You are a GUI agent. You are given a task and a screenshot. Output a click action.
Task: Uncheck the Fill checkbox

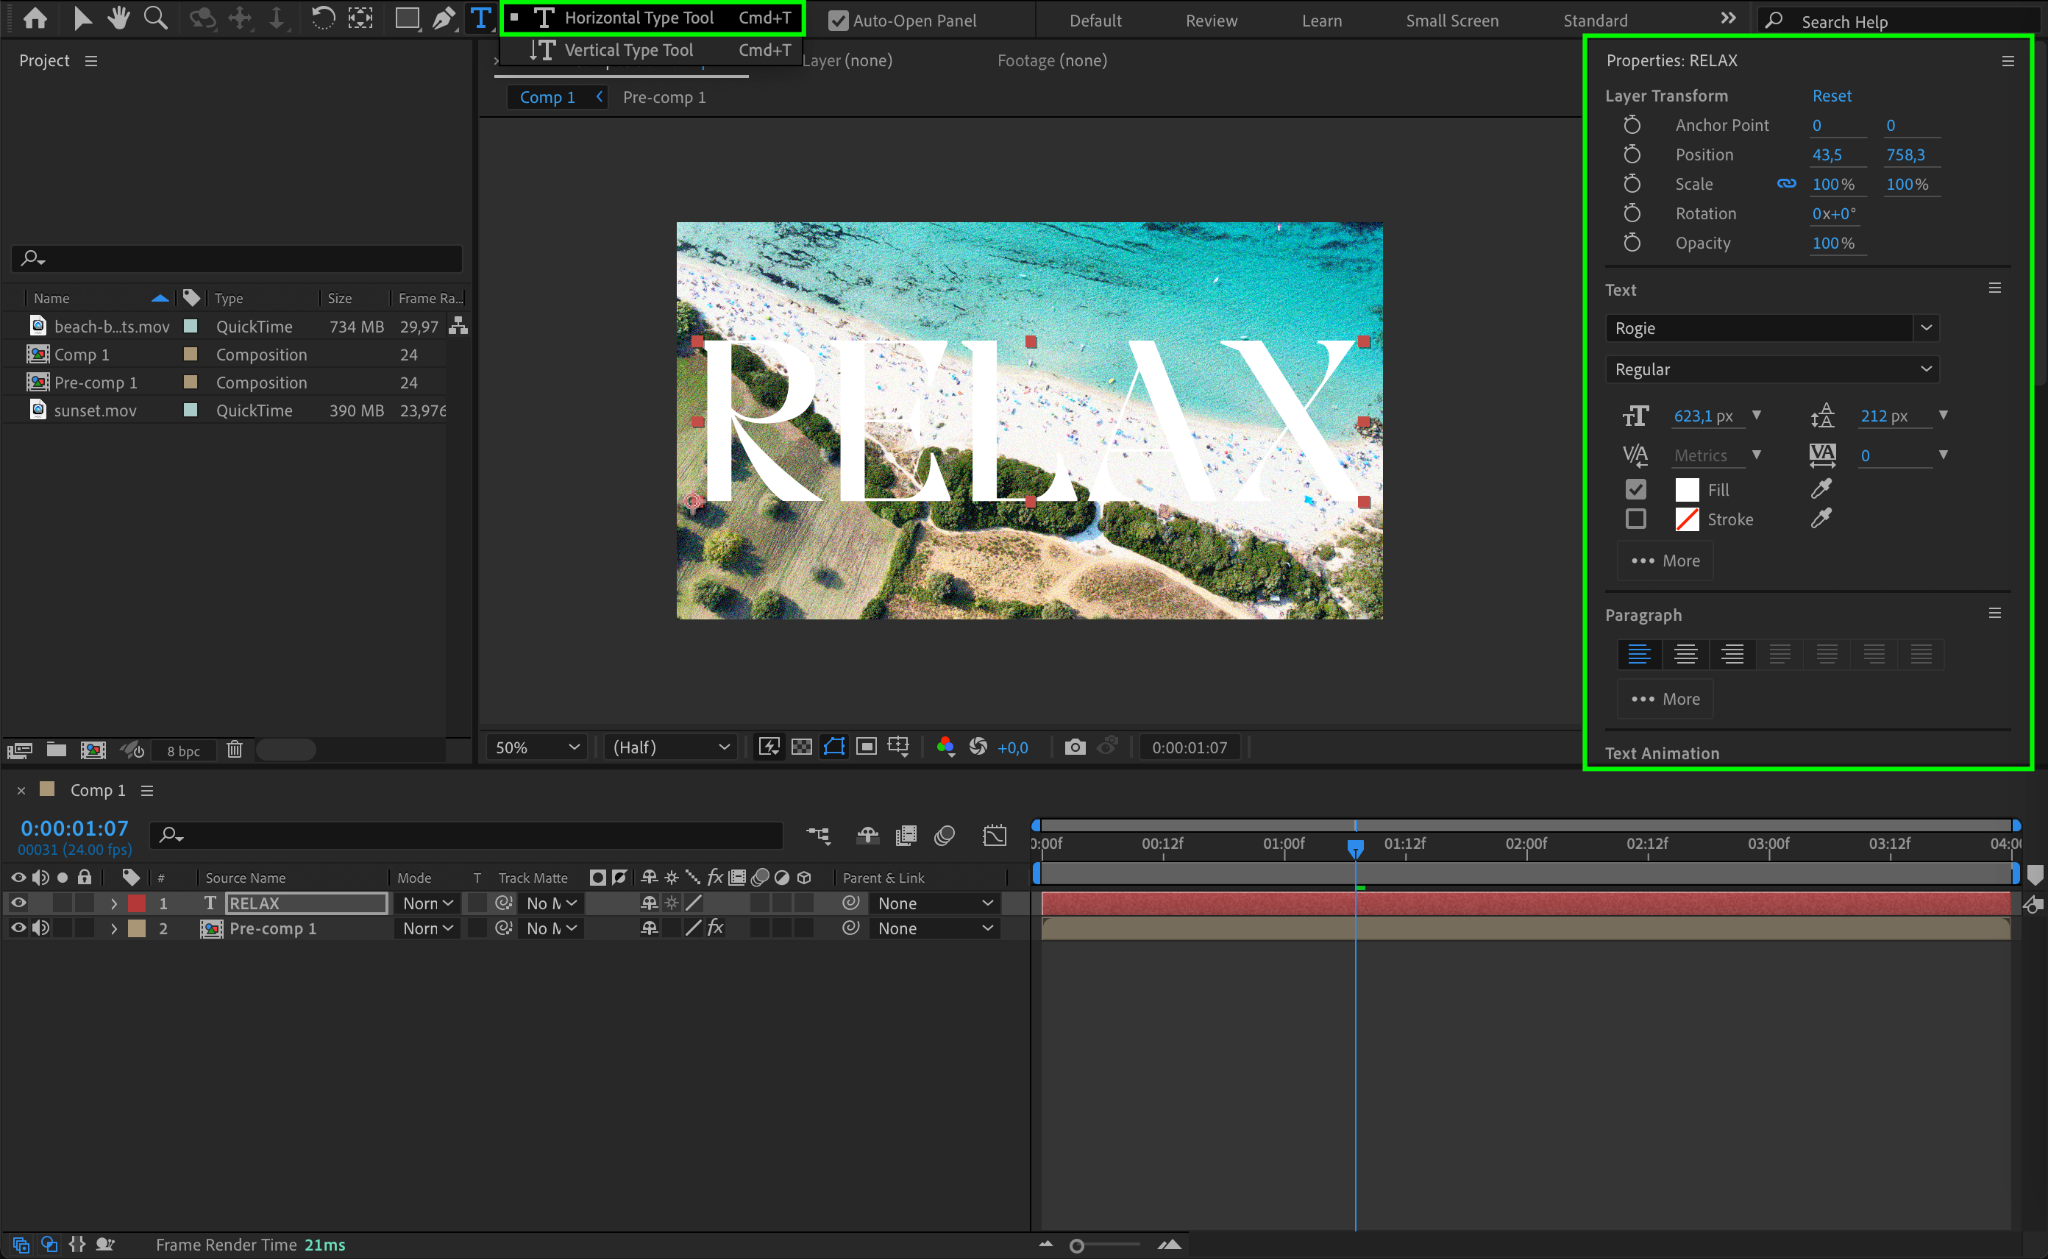coord(1636,489)
